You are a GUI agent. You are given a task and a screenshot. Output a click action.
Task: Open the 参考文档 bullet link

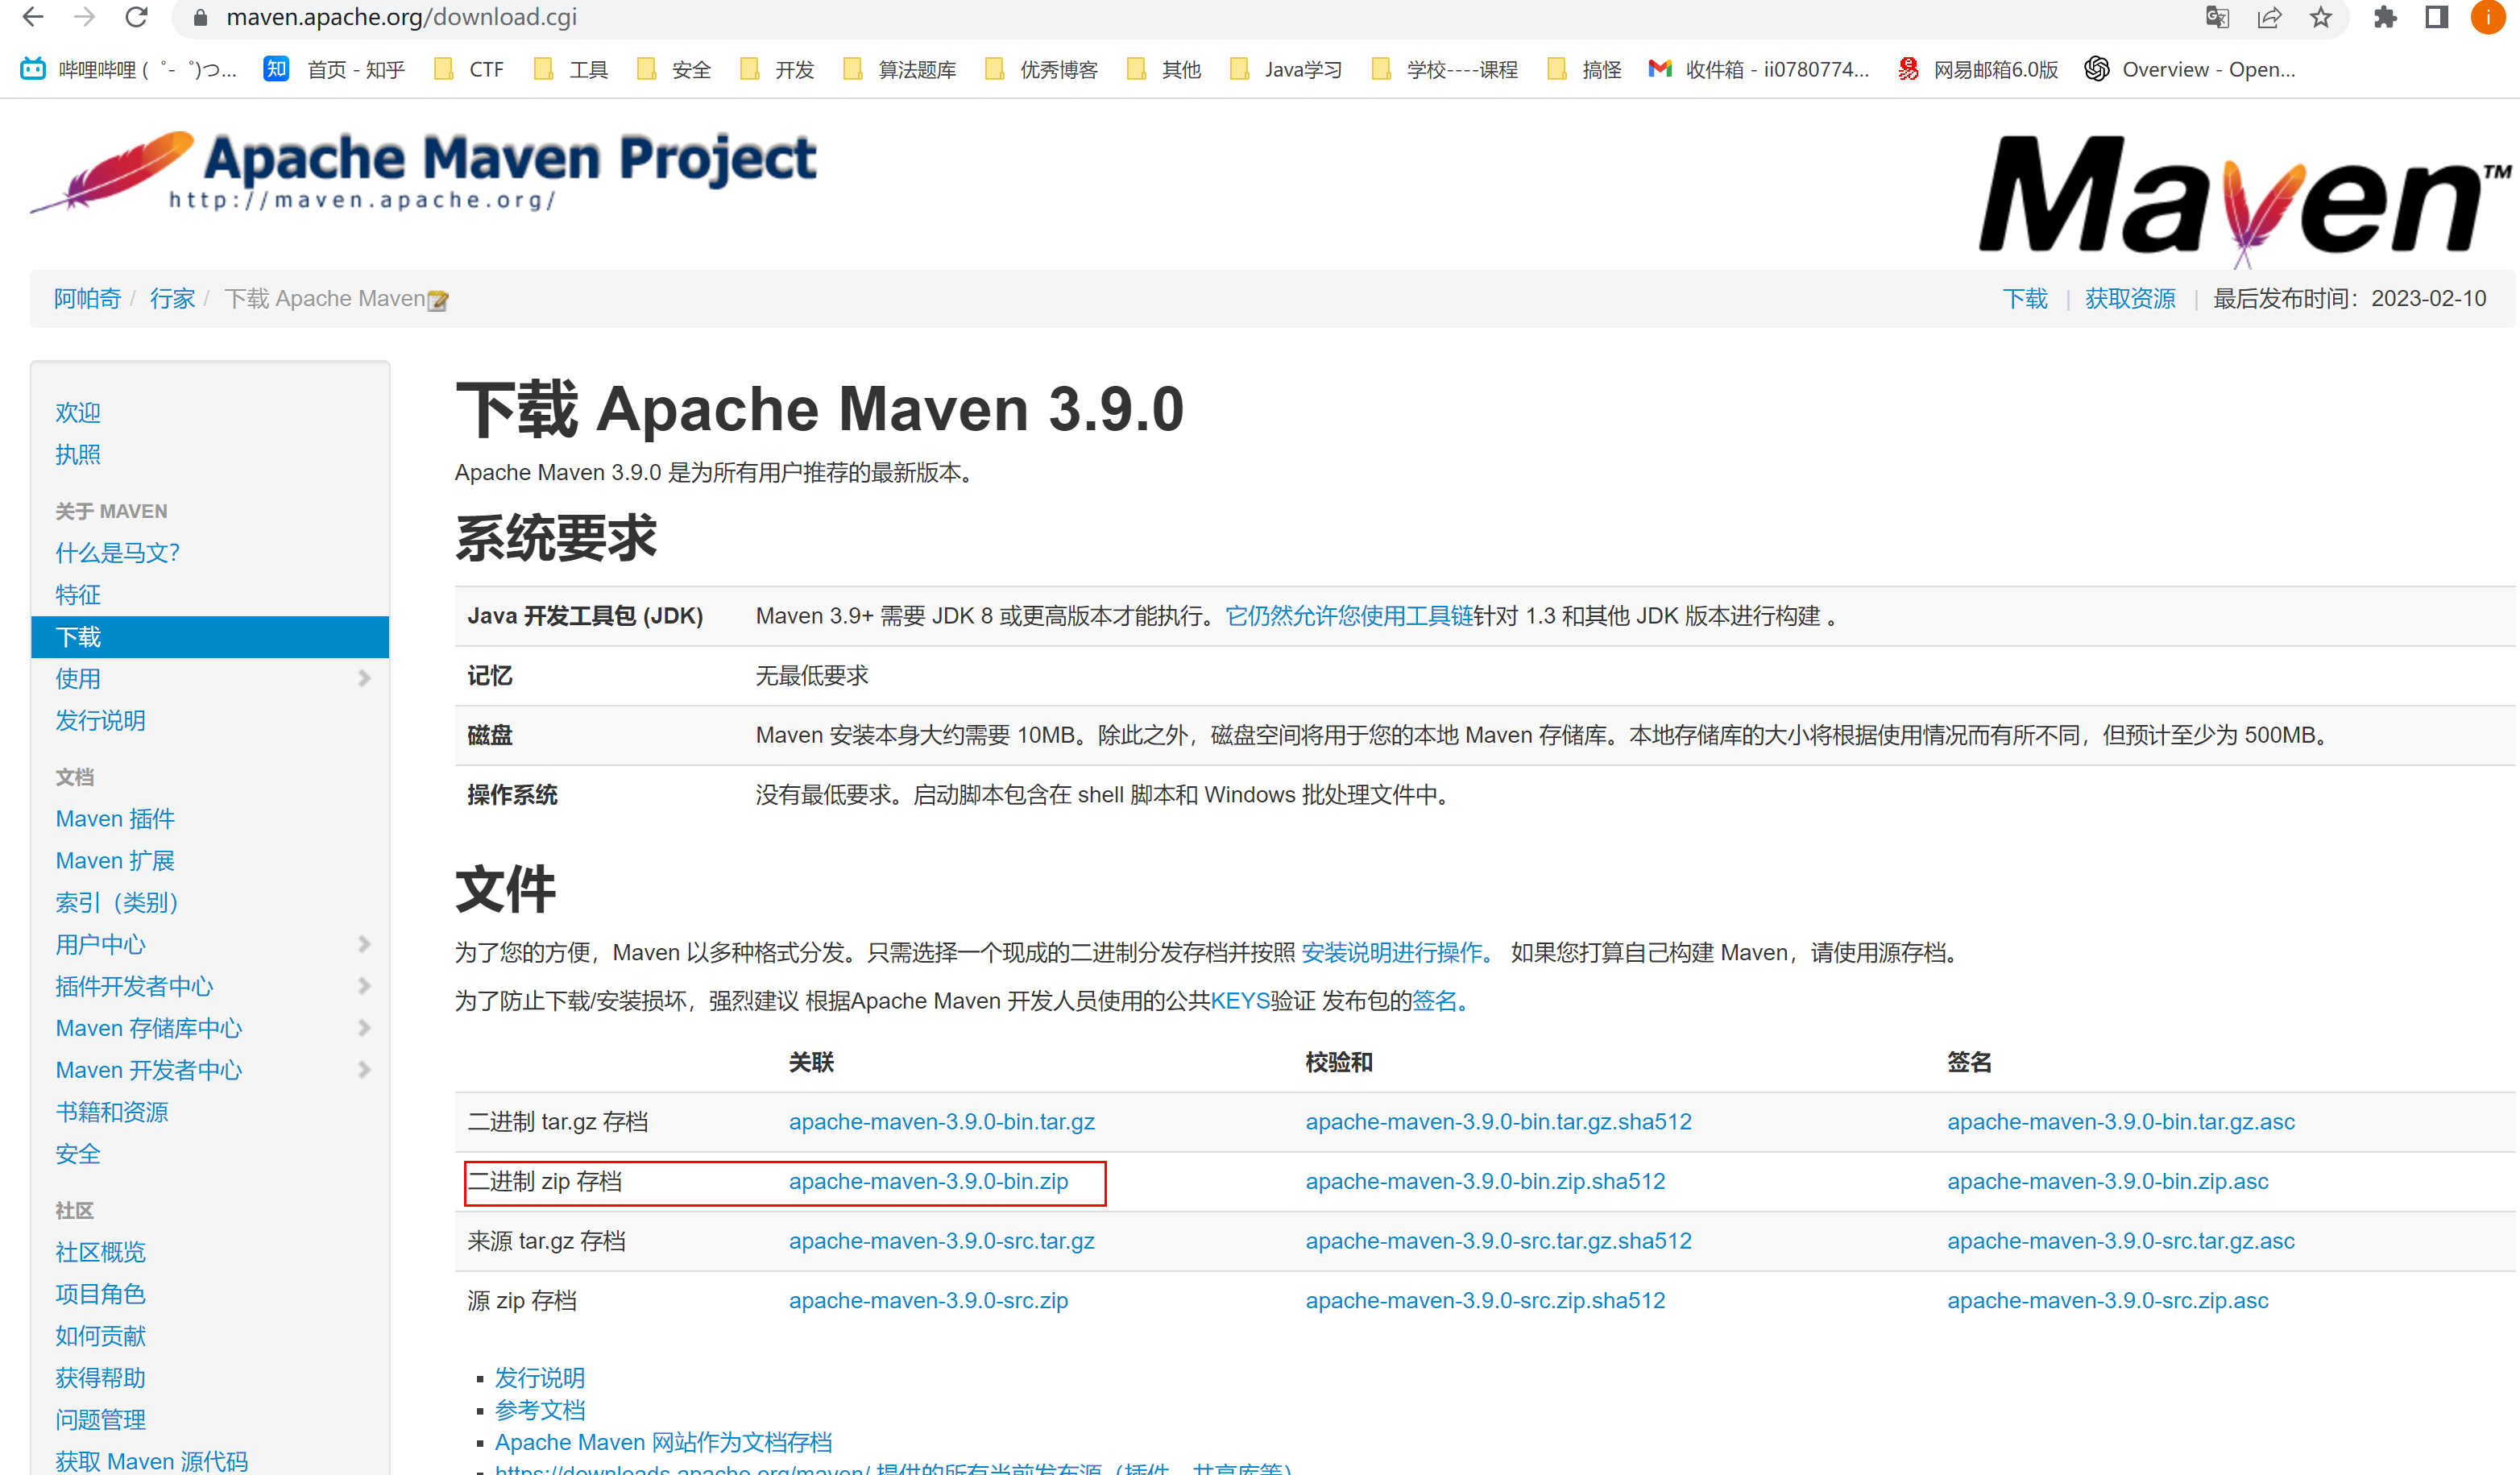(540, 1409)
